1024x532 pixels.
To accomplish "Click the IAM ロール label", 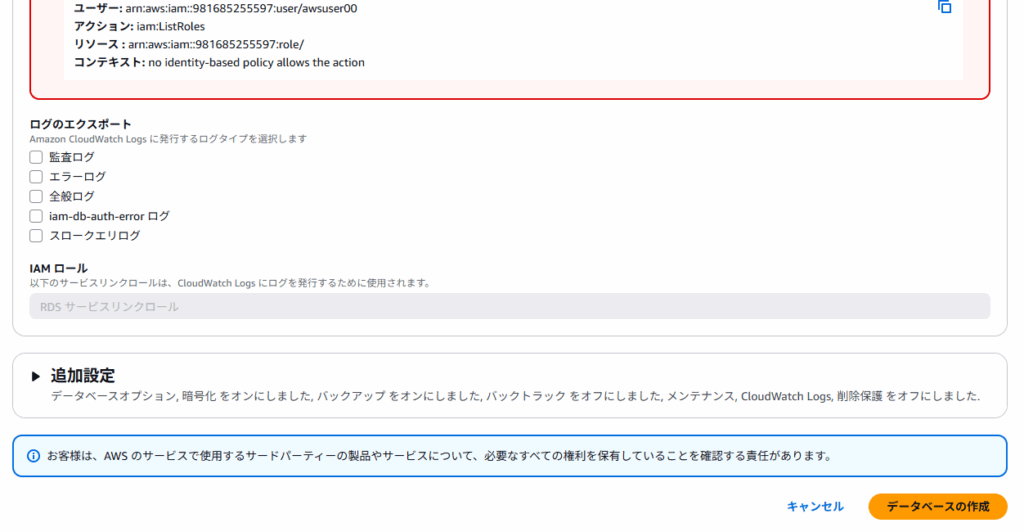I will coord(58,268).
